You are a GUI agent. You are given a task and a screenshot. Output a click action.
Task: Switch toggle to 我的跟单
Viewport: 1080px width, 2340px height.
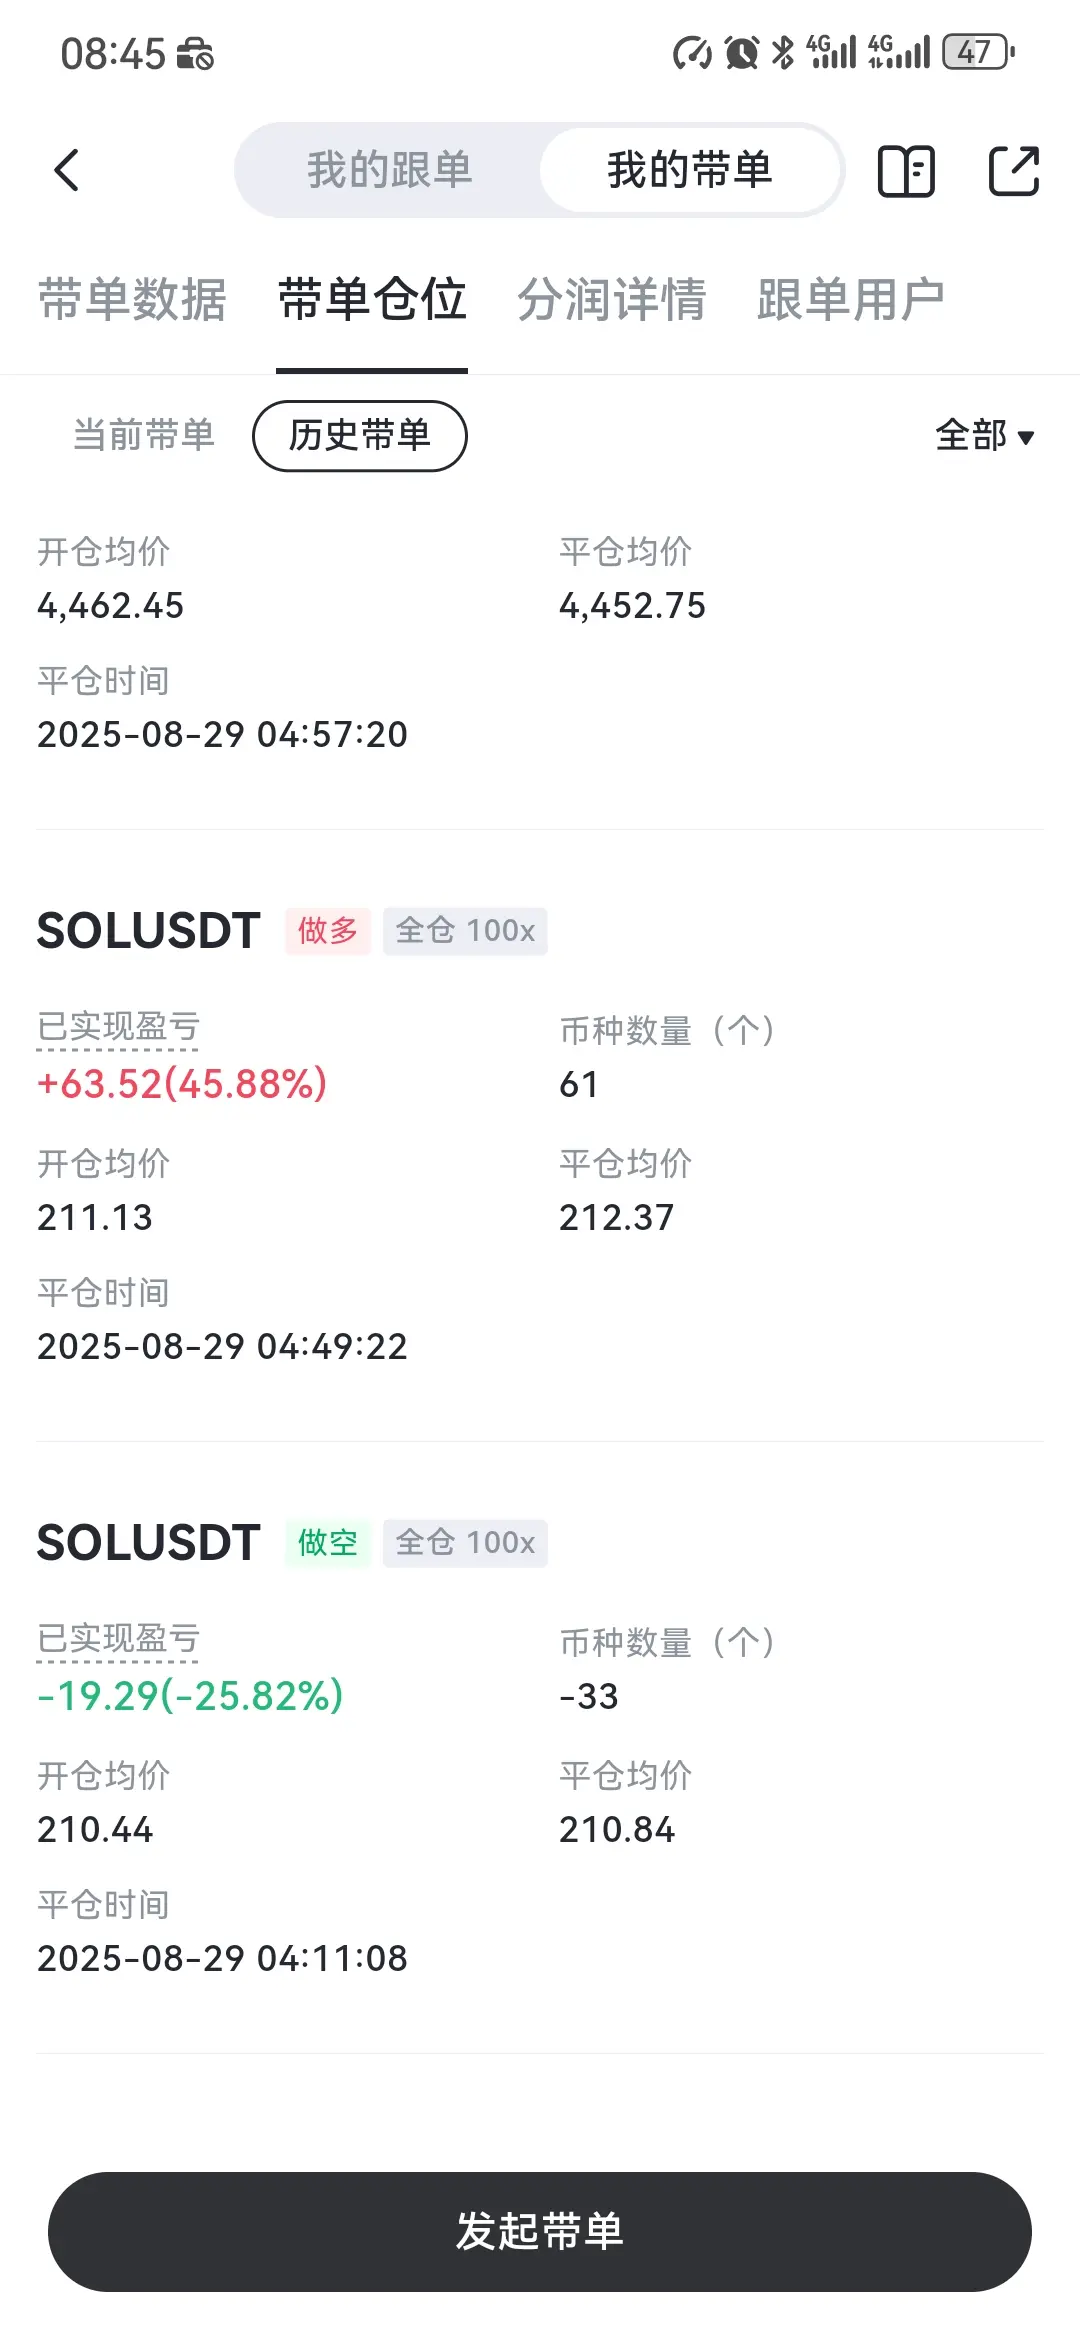[x=389, y=170]
